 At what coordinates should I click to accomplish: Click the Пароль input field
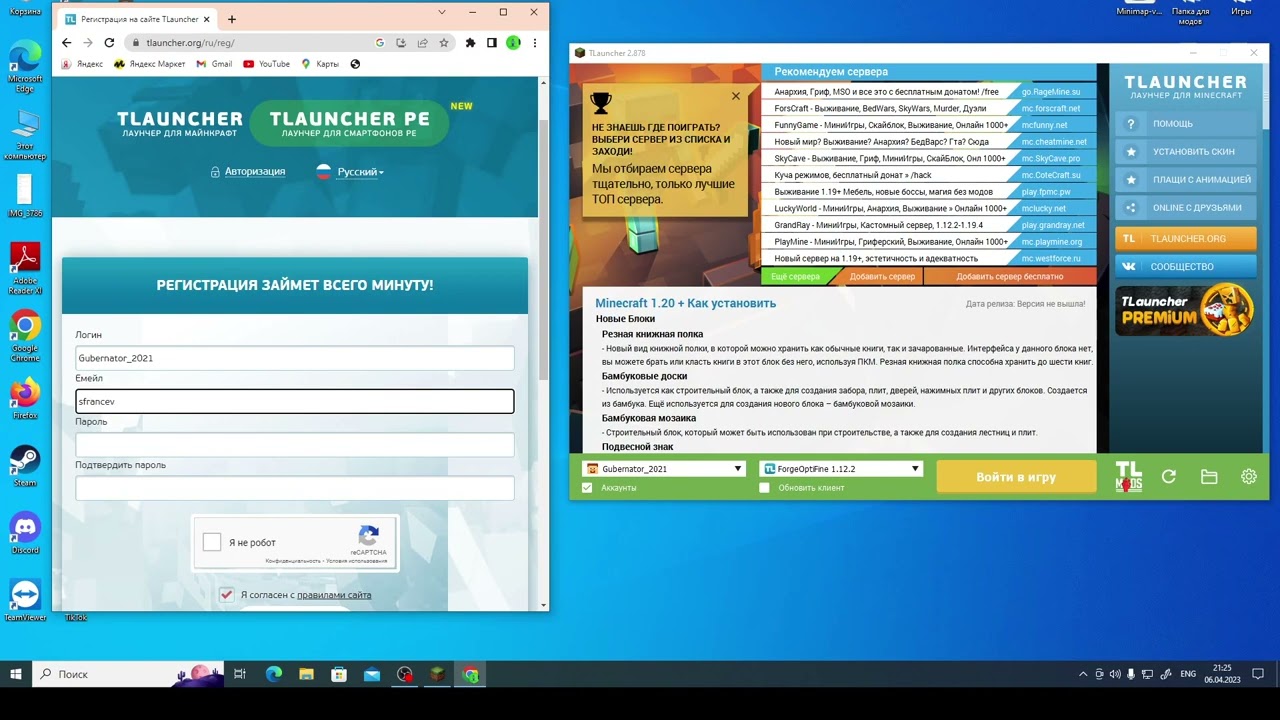click(294, 444)
